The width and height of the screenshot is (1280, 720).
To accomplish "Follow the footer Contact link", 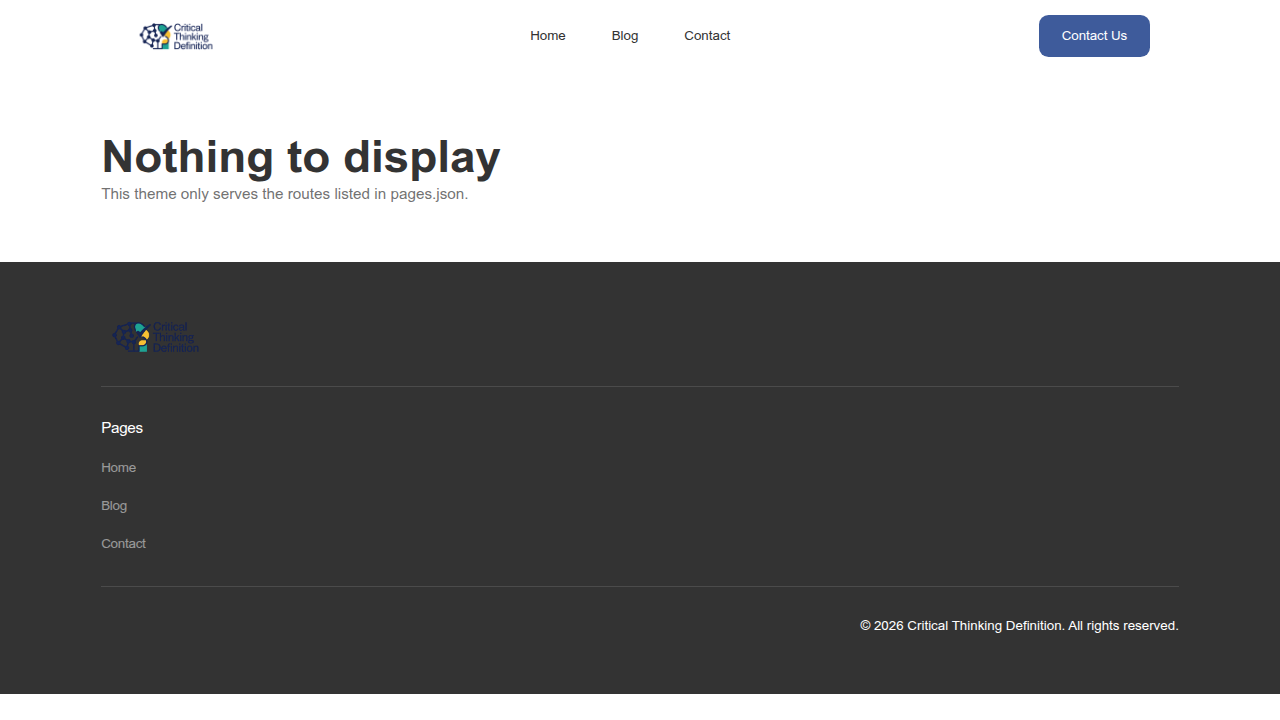I will coord(123,544).
